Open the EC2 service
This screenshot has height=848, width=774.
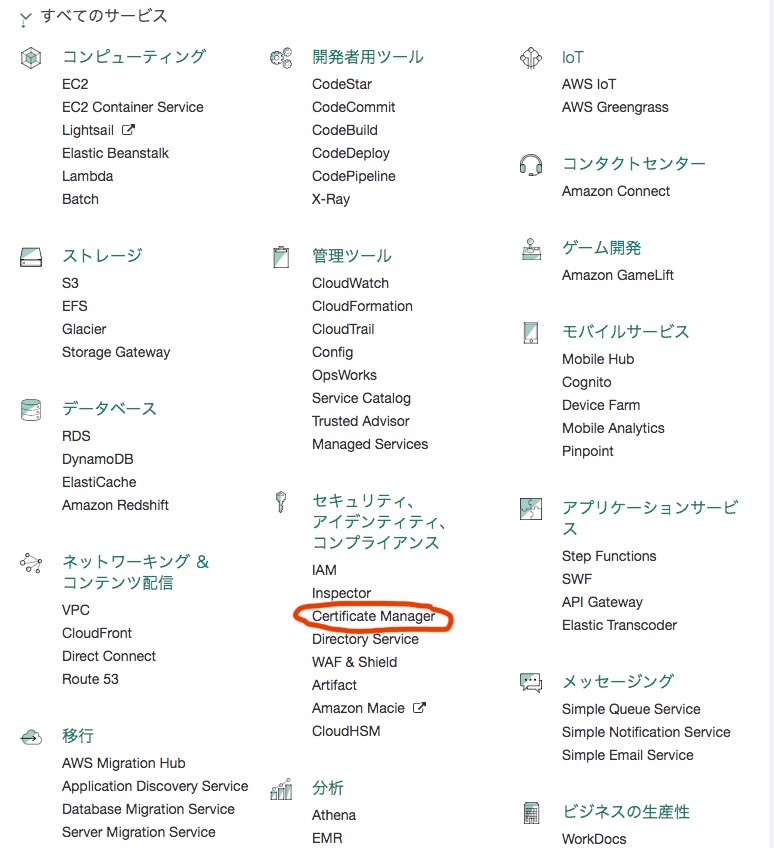point(74,84)
